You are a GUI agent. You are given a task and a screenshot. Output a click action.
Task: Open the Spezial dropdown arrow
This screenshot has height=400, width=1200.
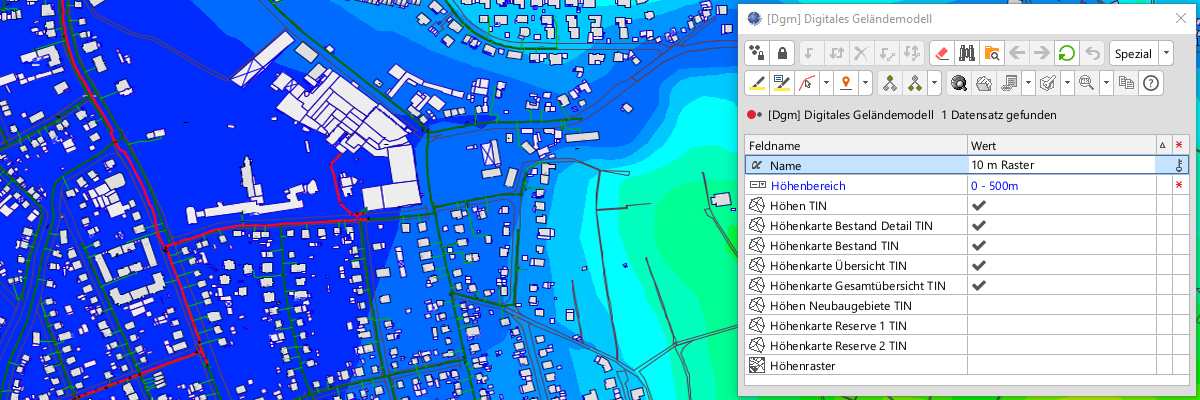pyautogui.click(x=1167, y=53)
